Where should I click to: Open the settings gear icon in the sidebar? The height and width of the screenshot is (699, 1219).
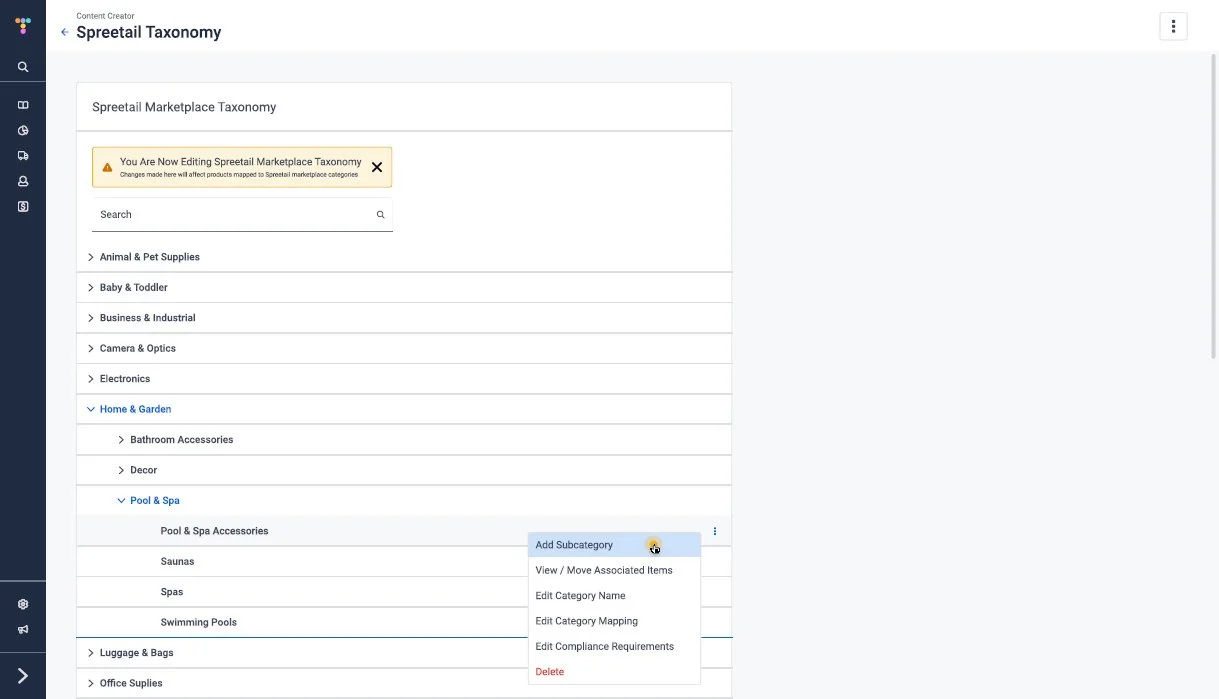[23, 604]
